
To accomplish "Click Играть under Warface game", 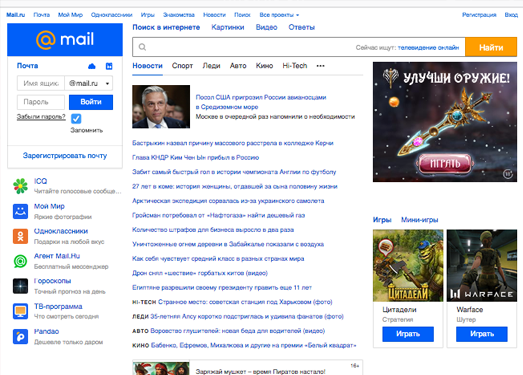I will coord(482,334).
